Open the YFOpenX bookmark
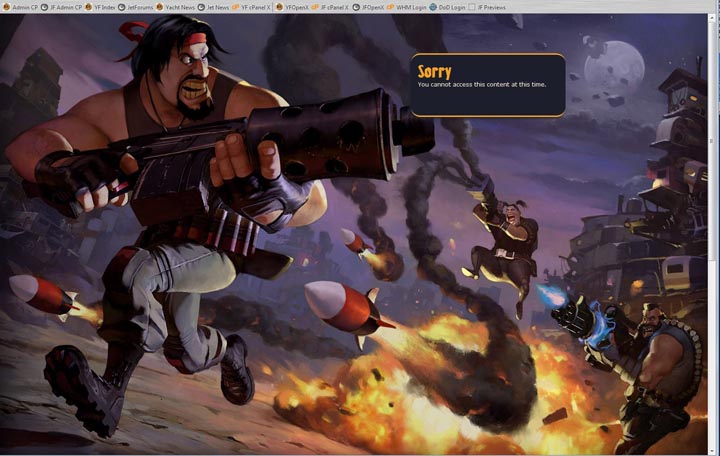 coord(292,7)
